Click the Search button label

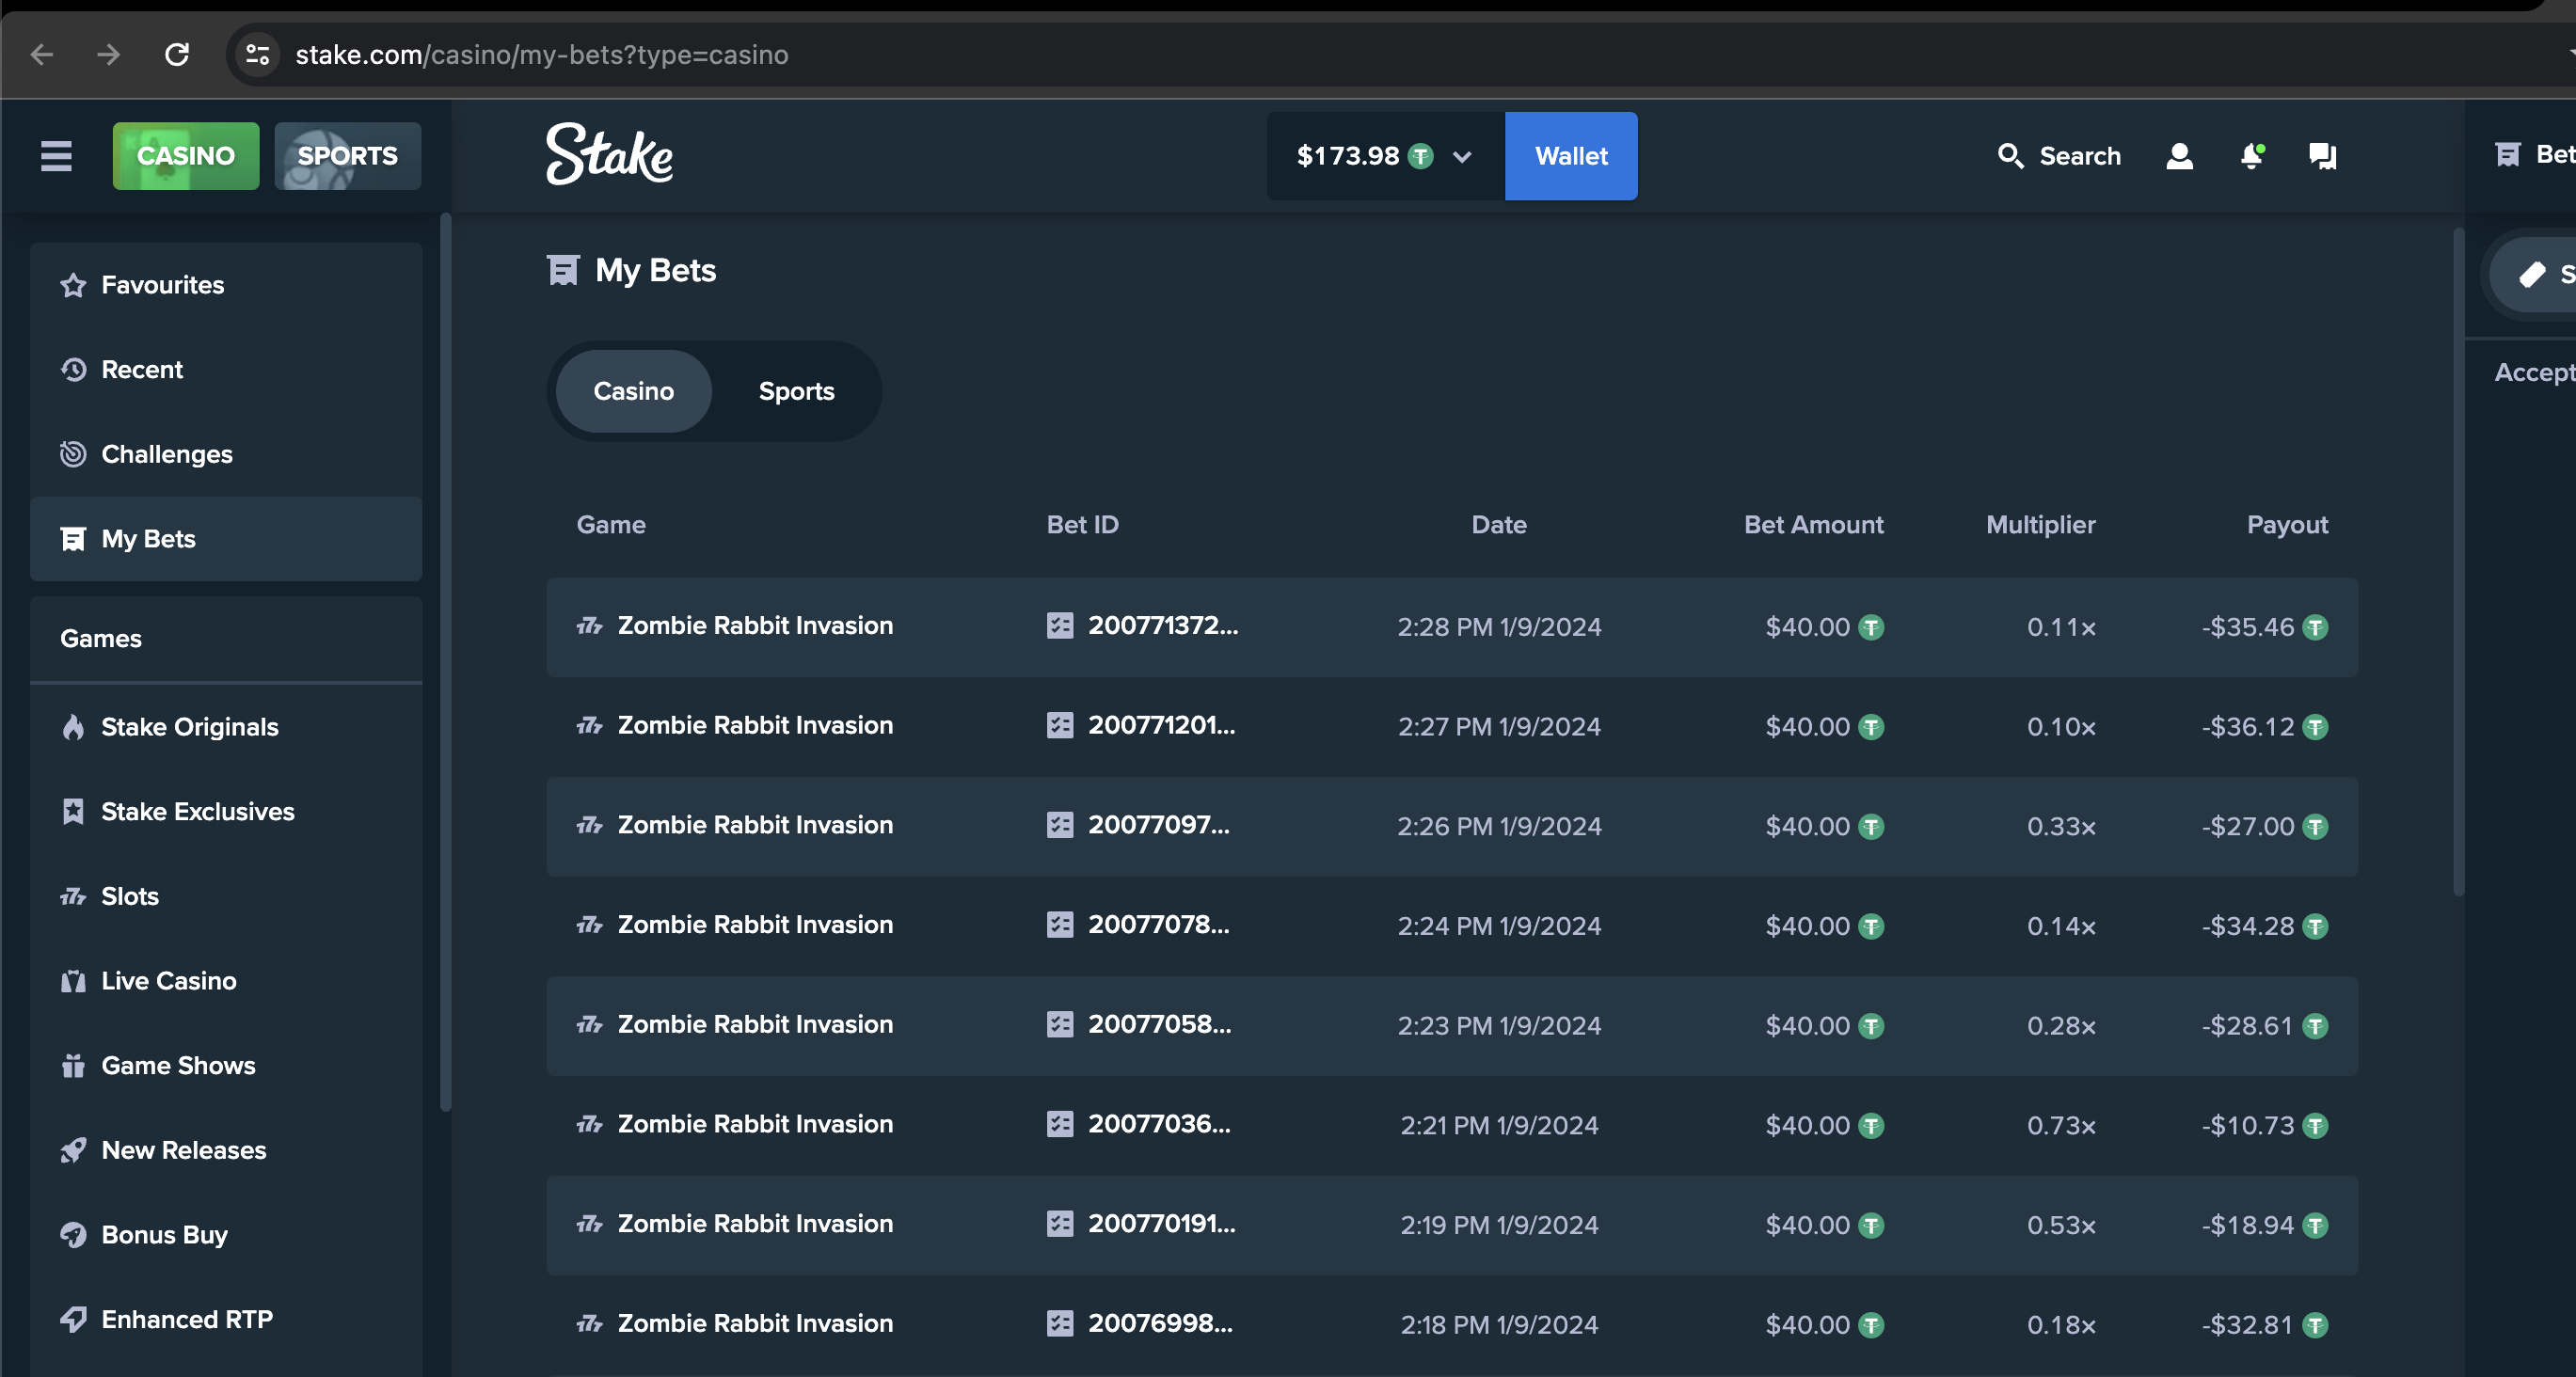pos(2080,156)
